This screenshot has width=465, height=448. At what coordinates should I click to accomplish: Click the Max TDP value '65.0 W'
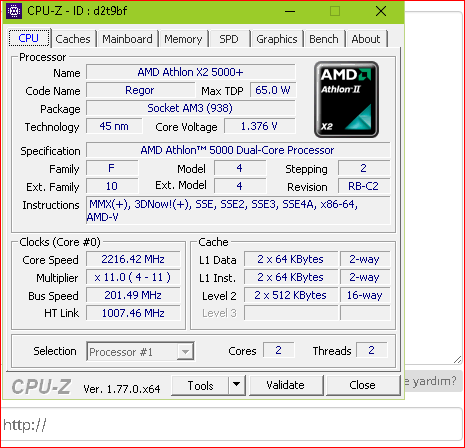pyautogui.click(x=273, y=90)
